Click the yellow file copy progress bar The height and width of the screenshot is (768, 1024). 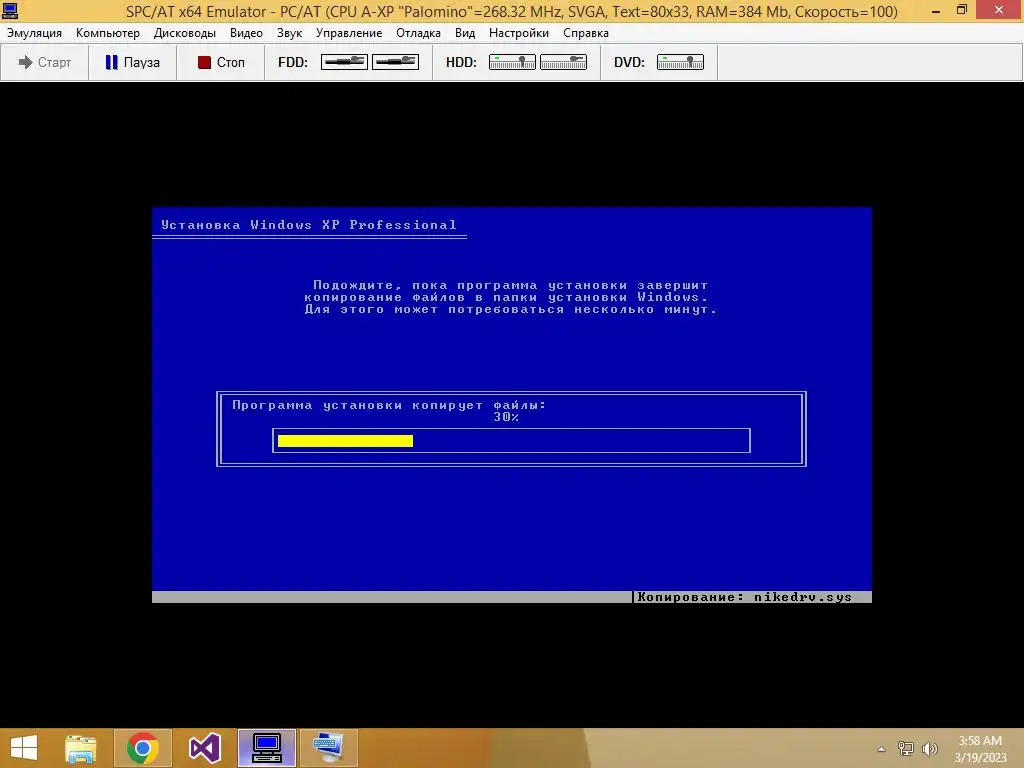click(x=345, y=441)
